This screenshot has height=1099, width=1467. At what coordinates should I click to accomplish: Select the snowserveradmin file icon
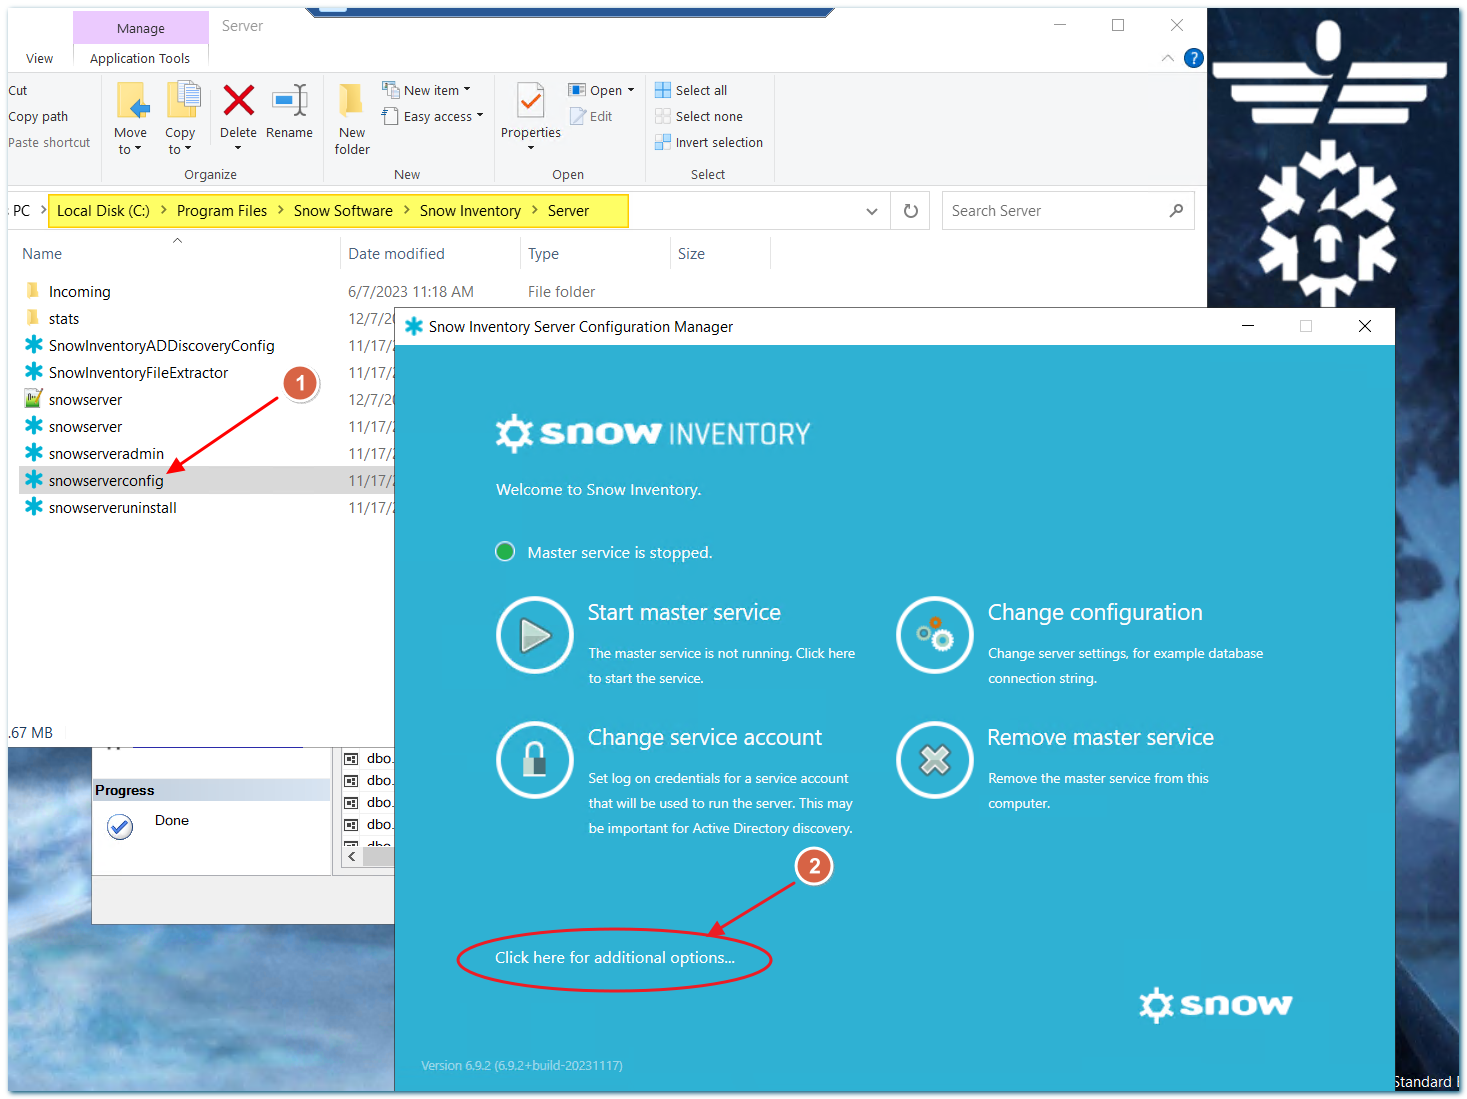(34, 452)
